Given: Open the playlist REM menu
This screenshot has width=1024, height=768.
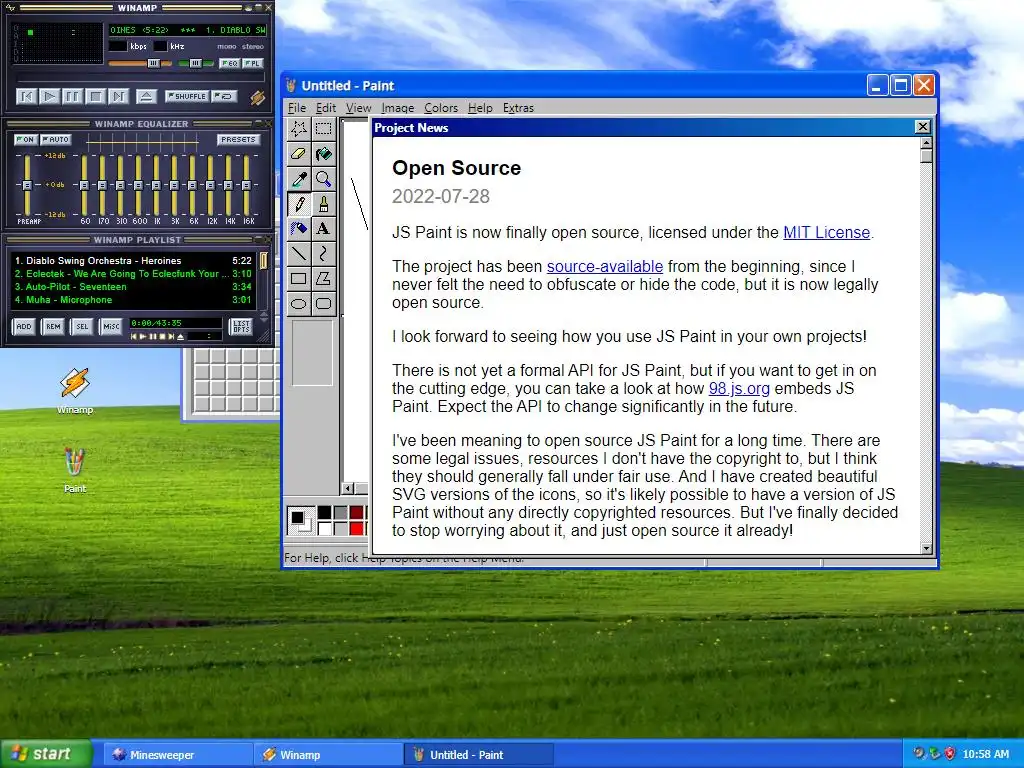Looking at the screenshot, I should pos(53,327).
